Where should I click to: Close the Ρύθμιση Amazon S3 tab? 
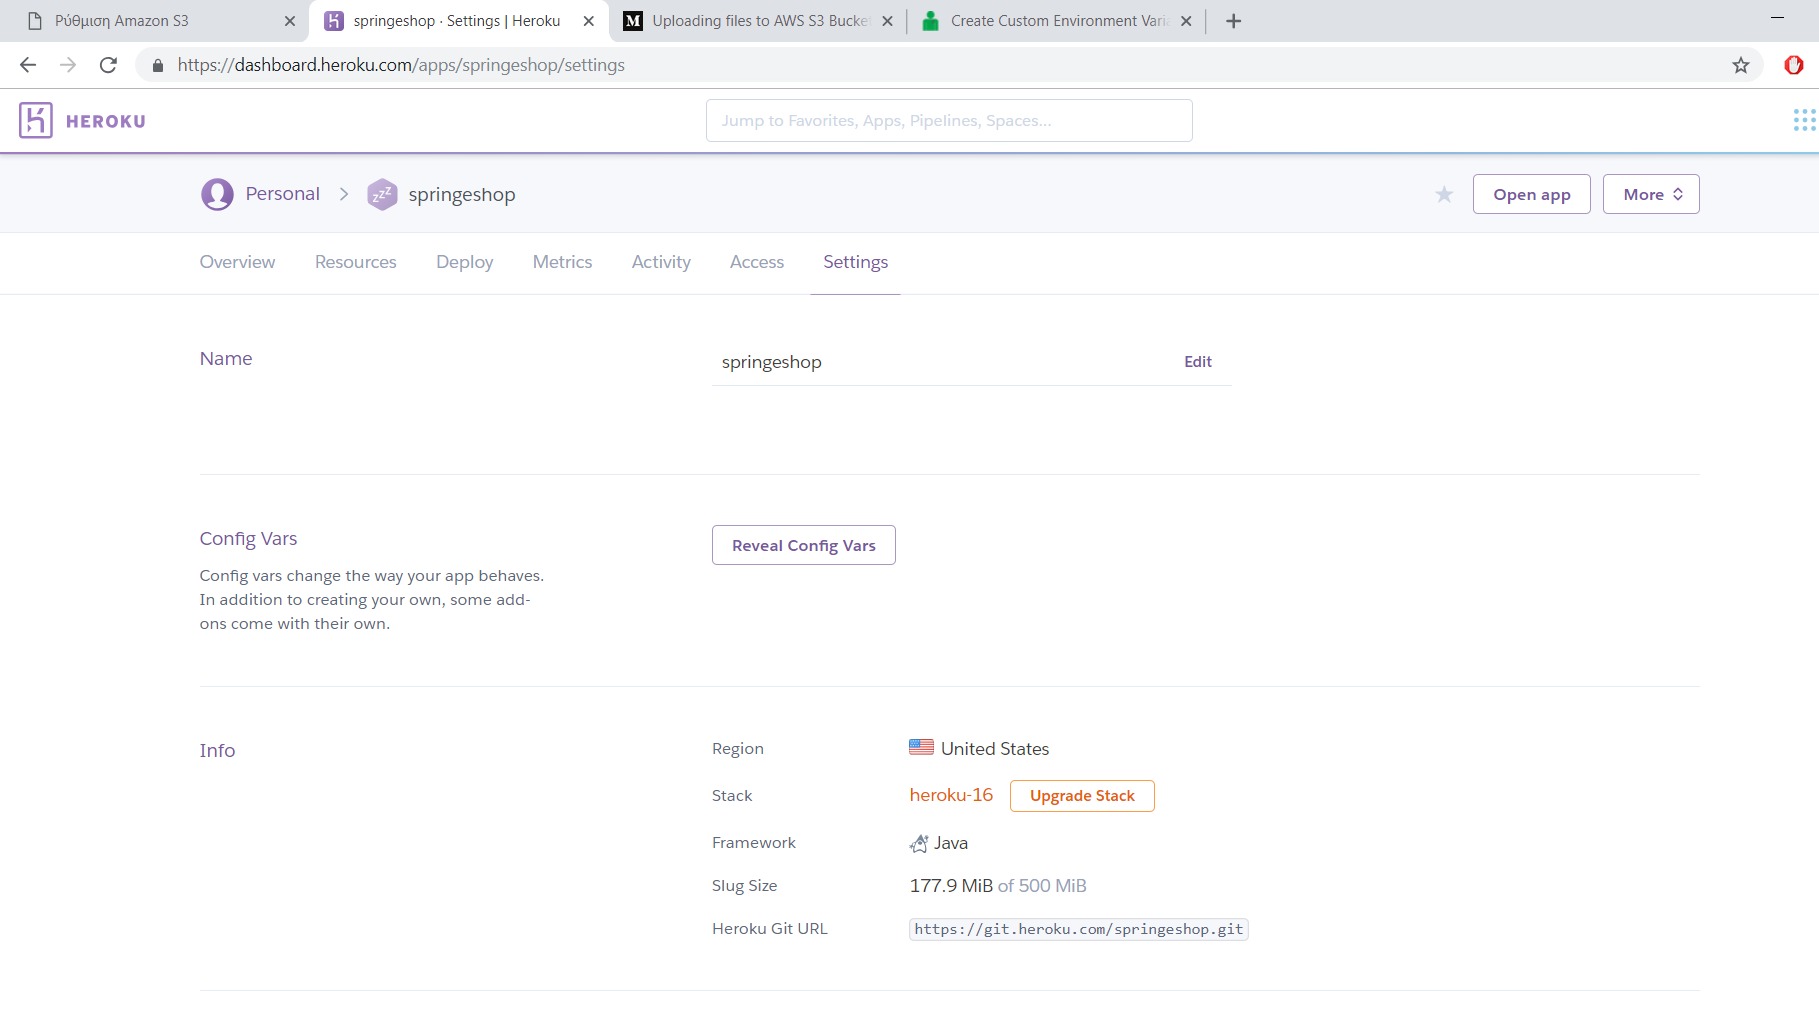(x=290, y=21)
